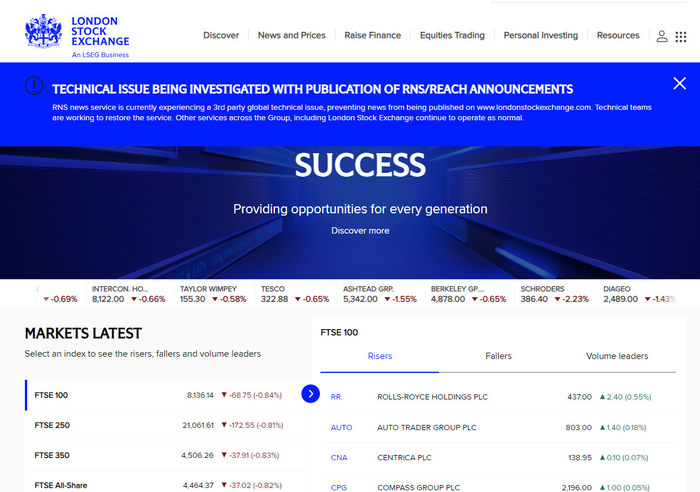Click ASHTEAD GRP. ticker tape item
Viewport: 700px width, 492px height.
click(380, 294)
